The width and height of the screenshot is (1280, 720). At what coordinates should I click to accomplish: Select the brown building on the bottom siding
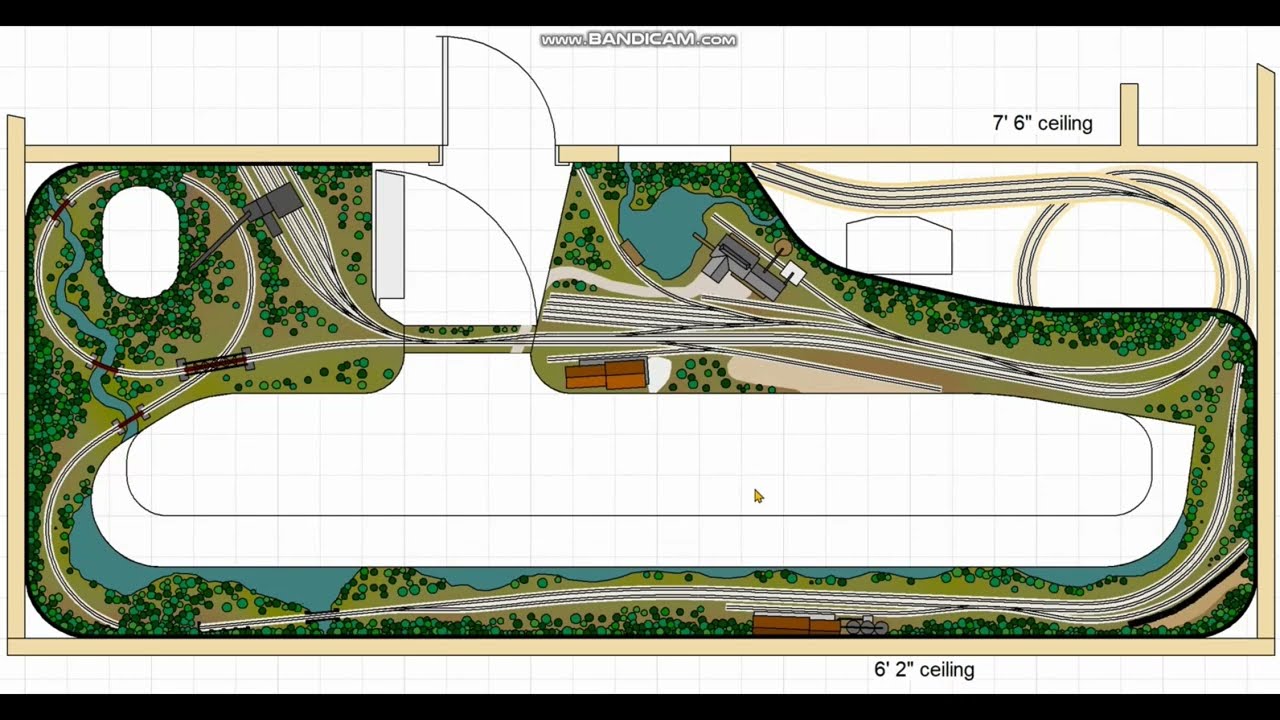coord(796,626)
